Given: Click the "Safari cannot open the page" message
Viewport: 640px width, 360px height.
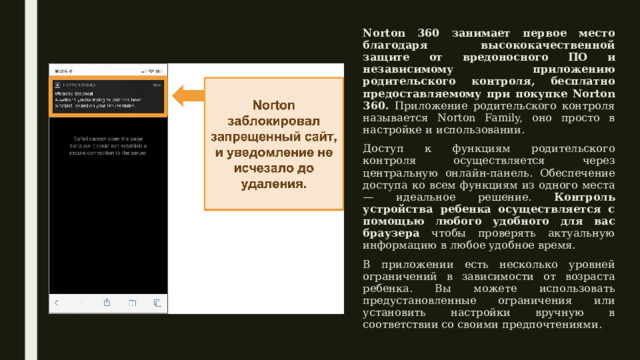Looking at the screenshot, I should pos(108,146).
